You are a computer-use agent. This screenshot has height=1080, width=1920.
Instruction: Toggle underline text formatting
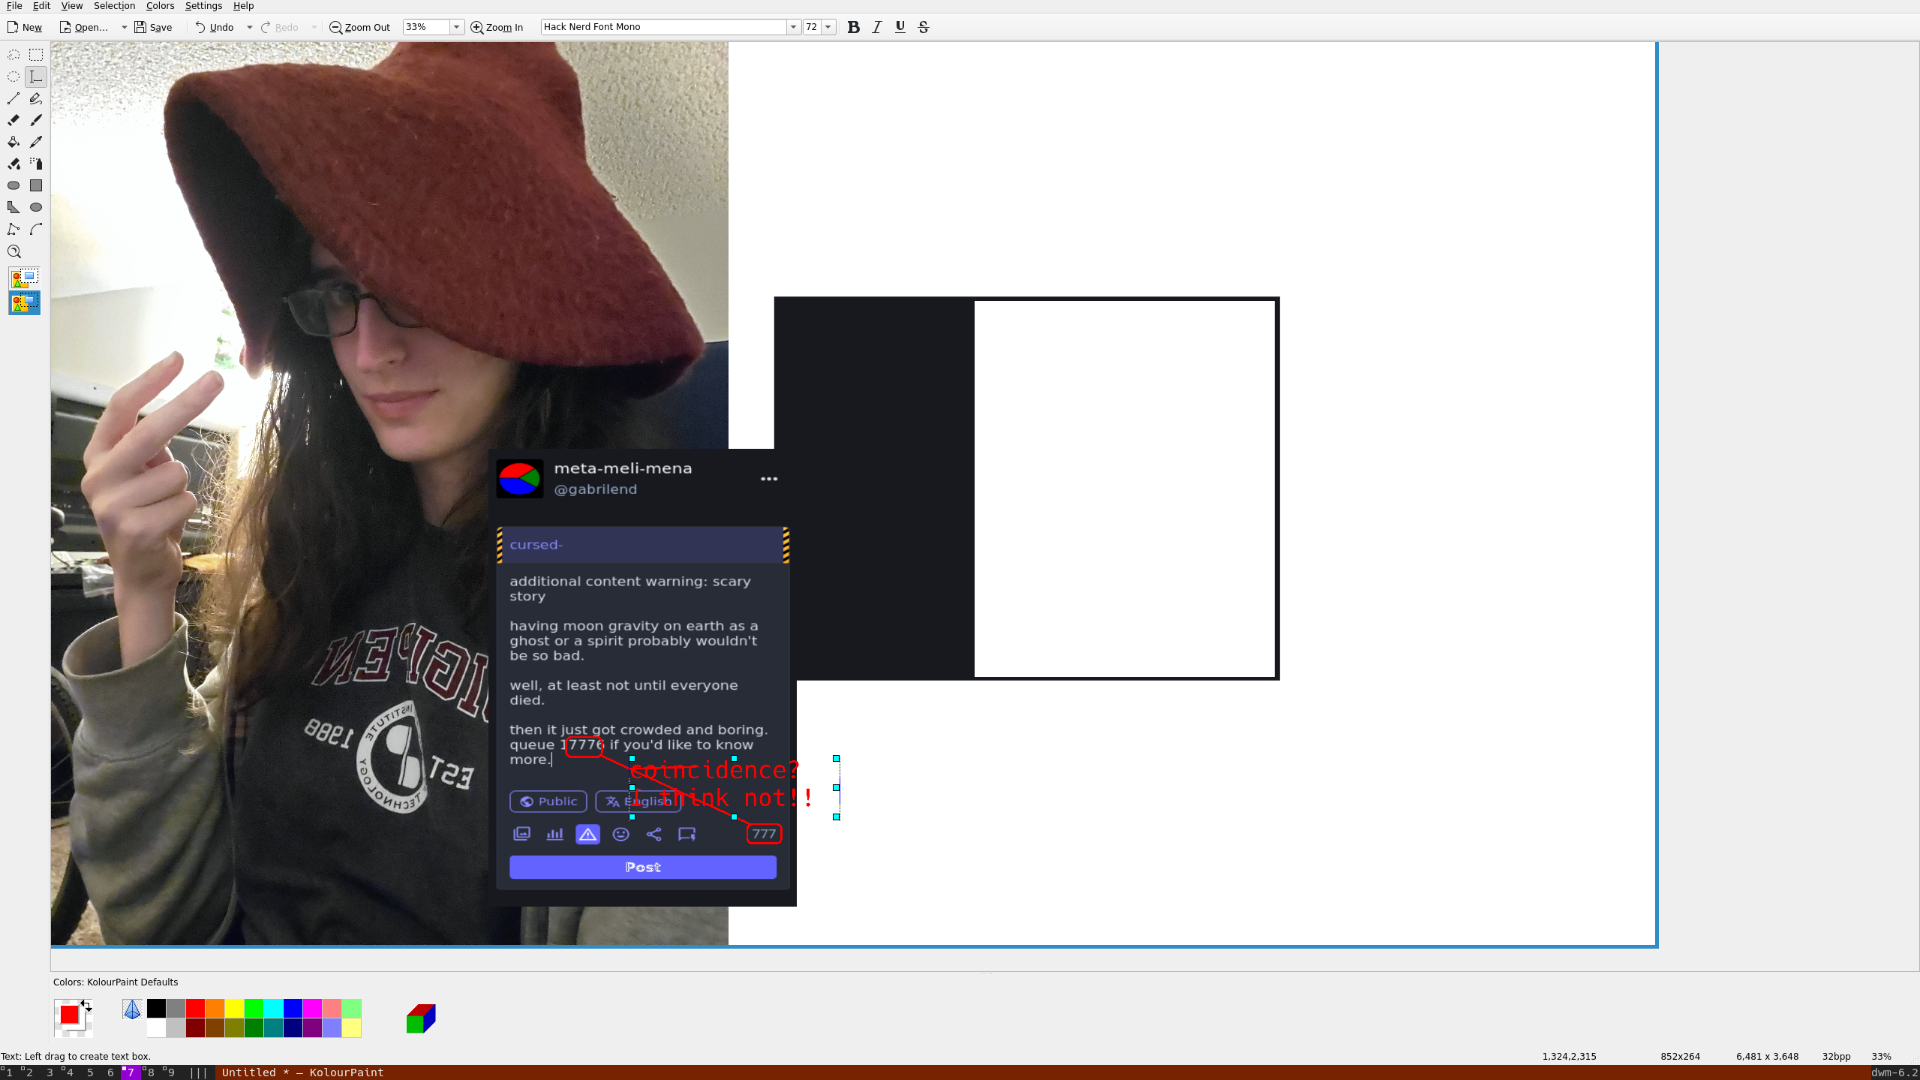899,27
